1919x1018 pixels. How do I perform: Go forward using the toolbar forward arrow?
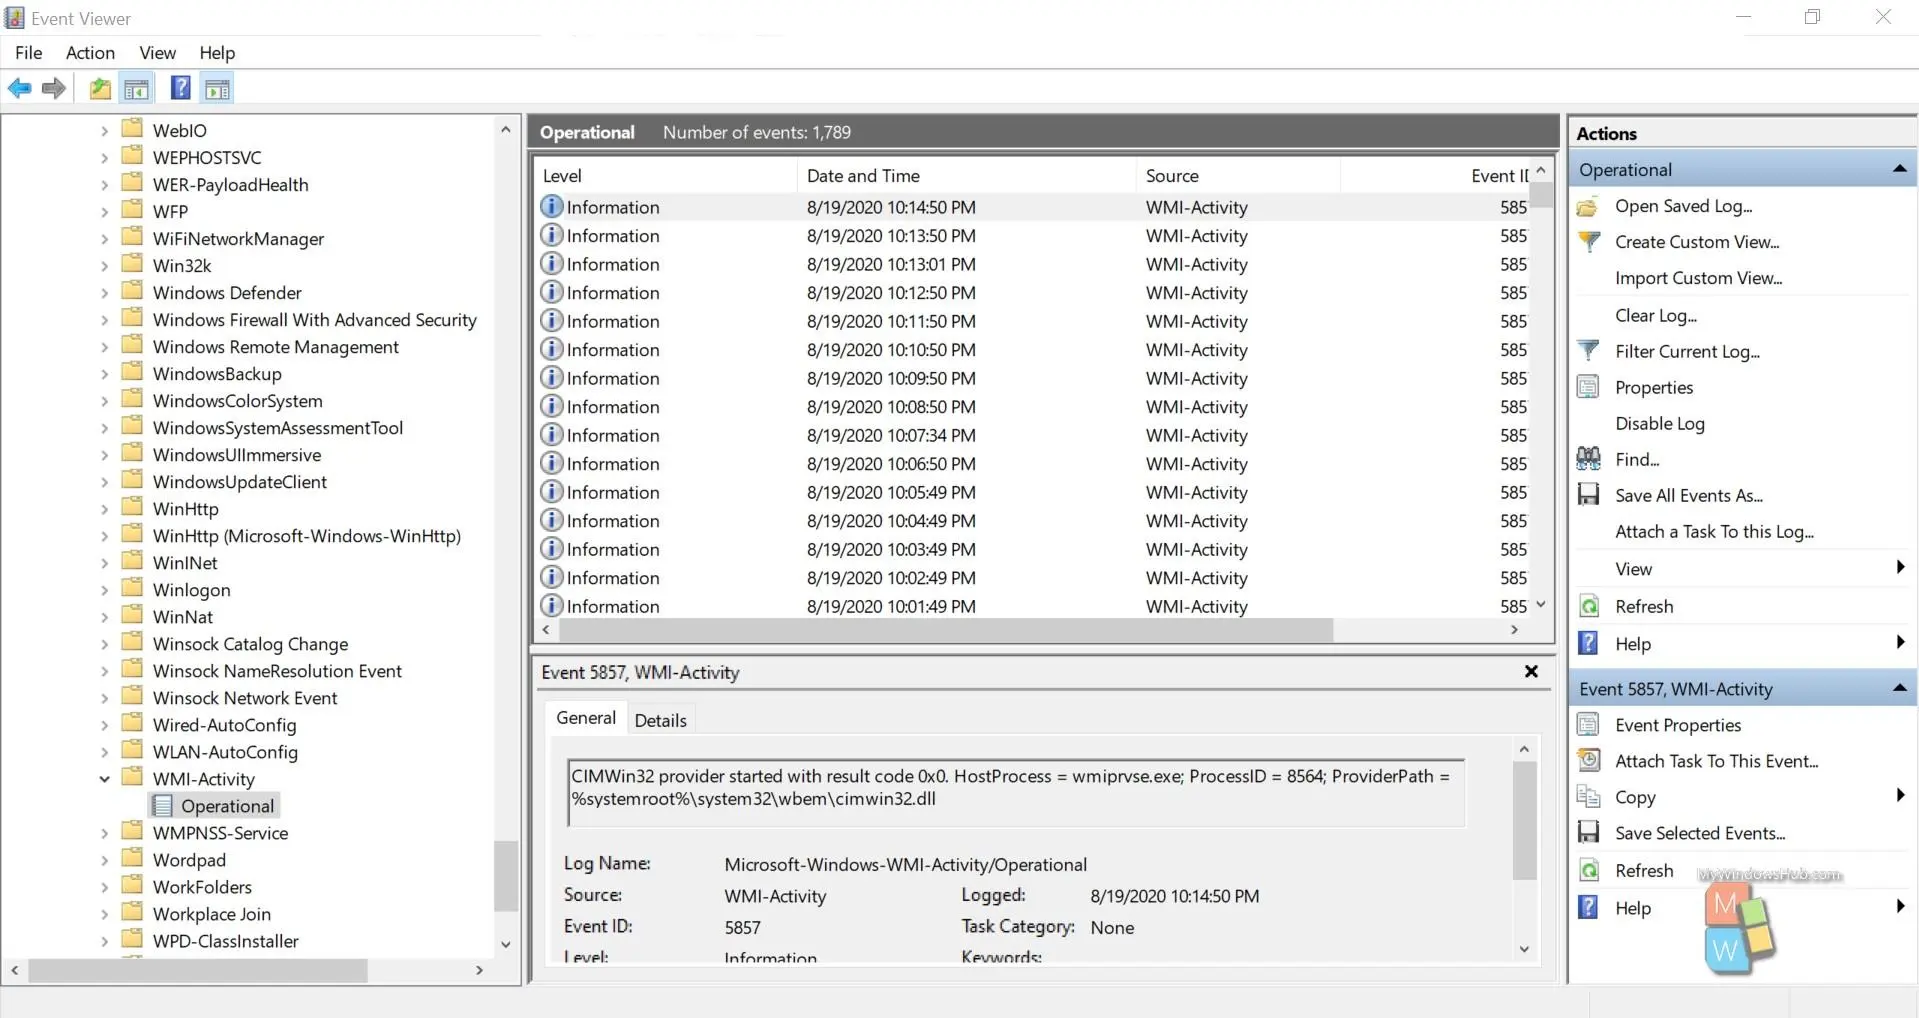(x=54, y=89)
